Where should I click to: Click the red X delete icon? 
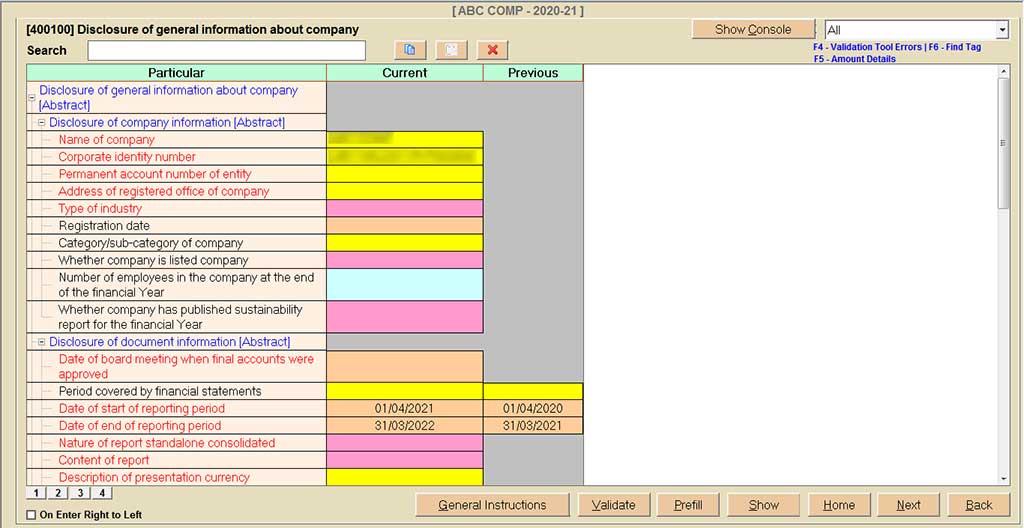493,50
